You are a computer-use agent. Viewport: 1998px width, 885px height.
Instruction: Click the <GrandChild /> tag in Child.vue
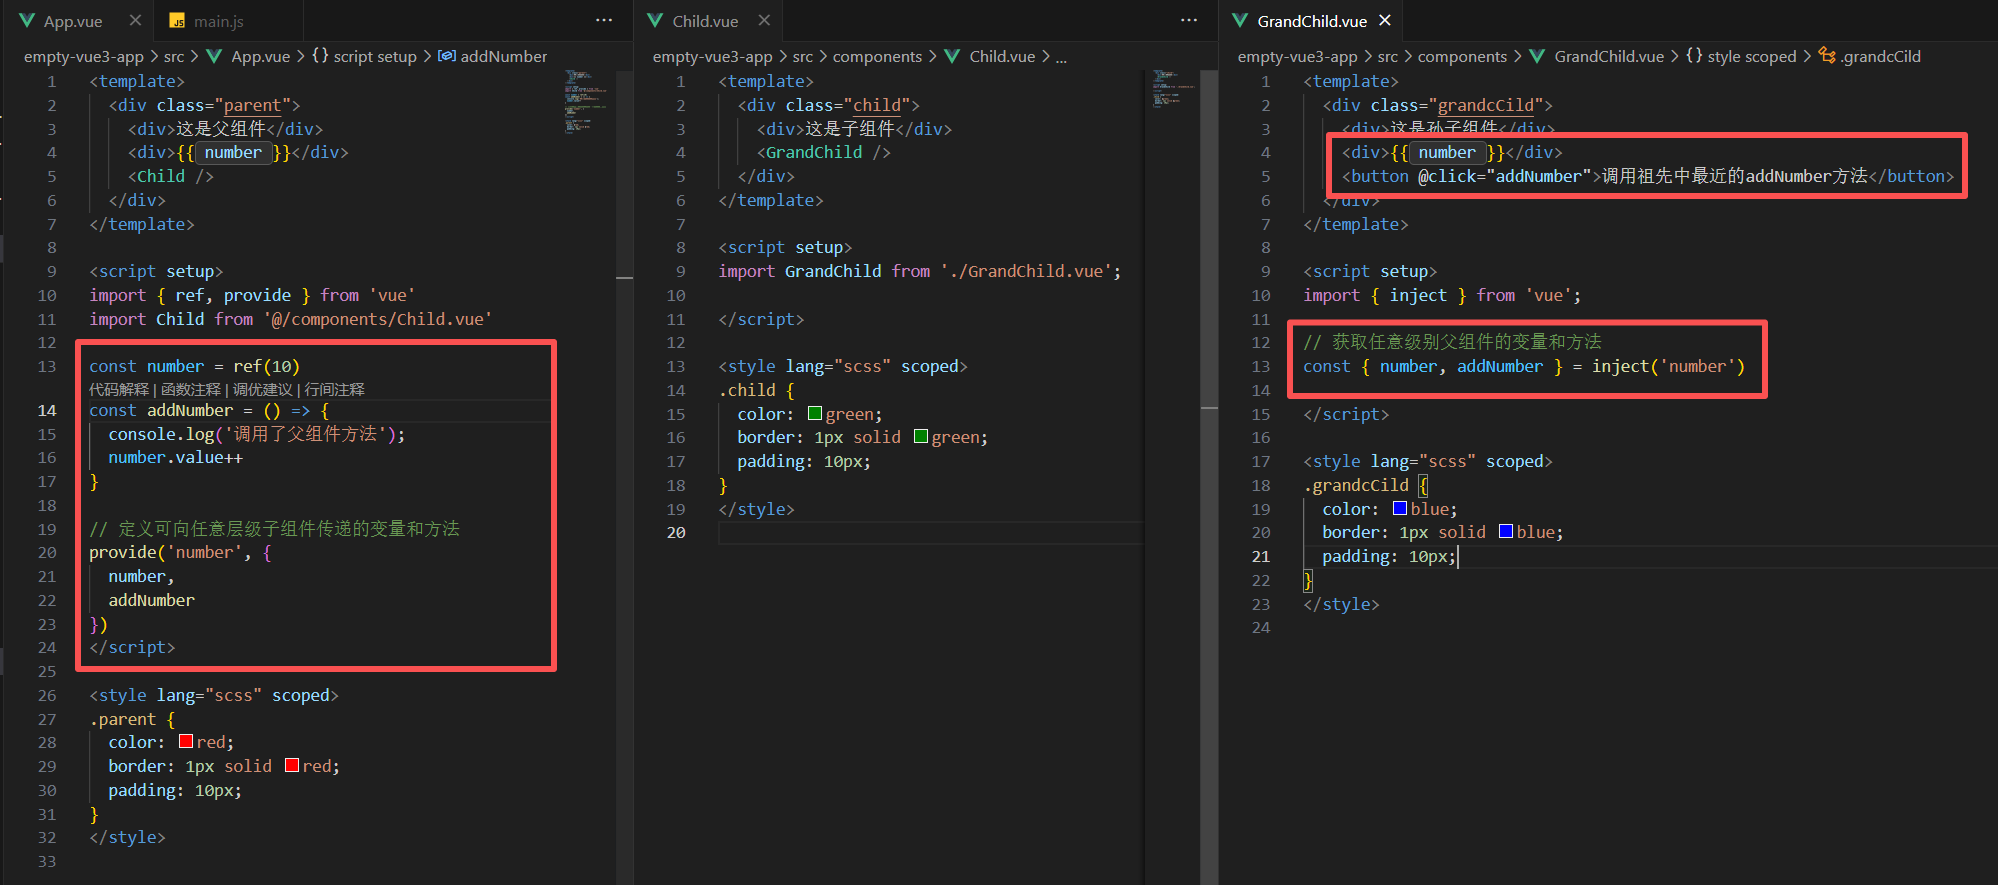[824, 152]
